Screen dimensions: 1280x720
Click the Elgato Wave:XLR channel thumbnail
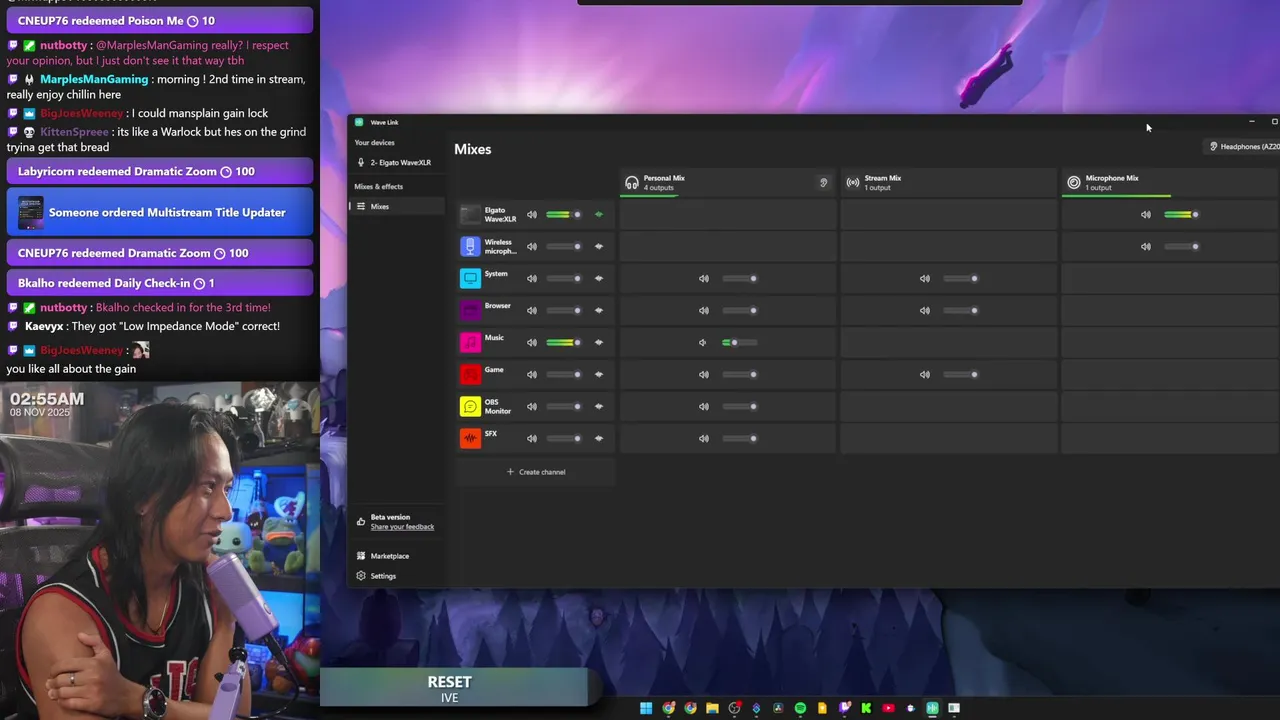470,214
